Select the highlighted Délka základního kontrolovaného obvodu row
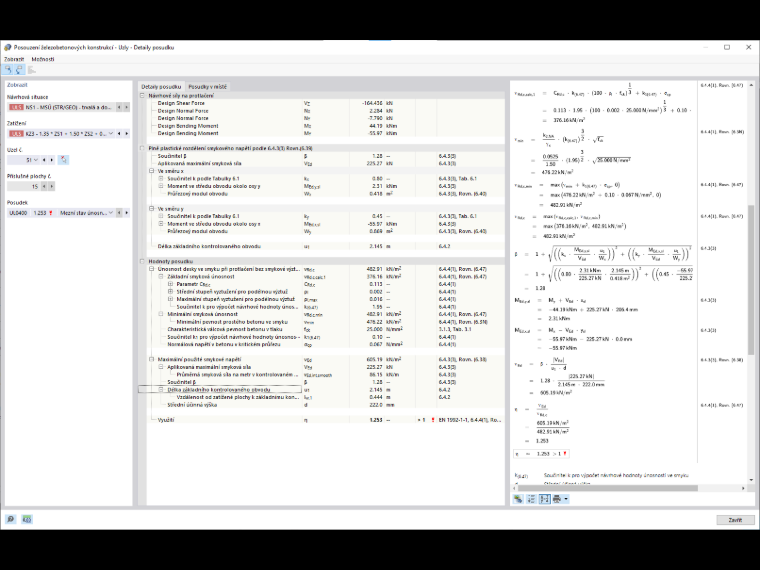The image size is (760, 570). click(321, 390)
